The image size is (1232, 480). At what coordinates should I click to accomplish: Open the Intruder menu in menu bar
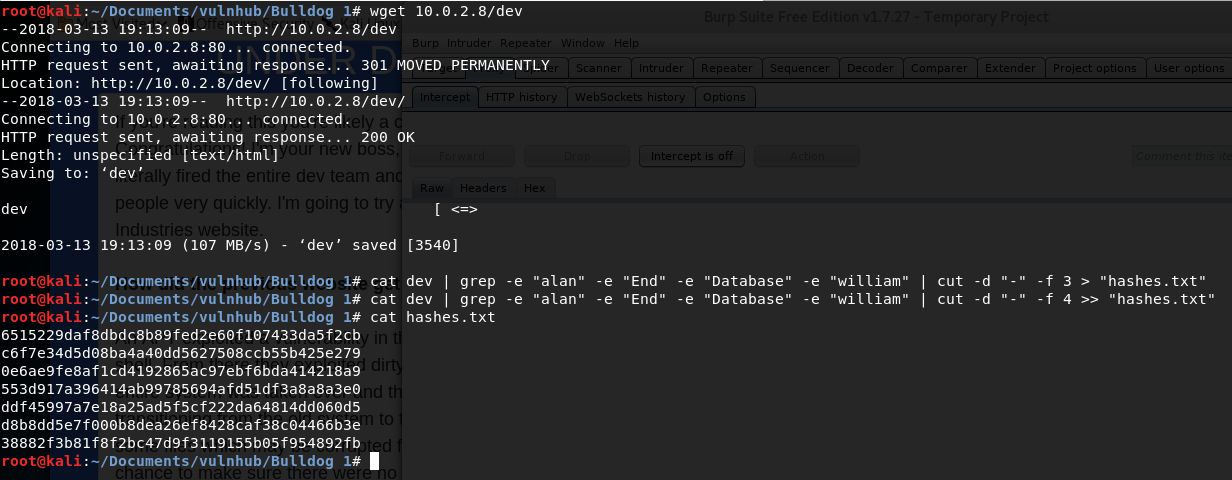tap(469, 44)
